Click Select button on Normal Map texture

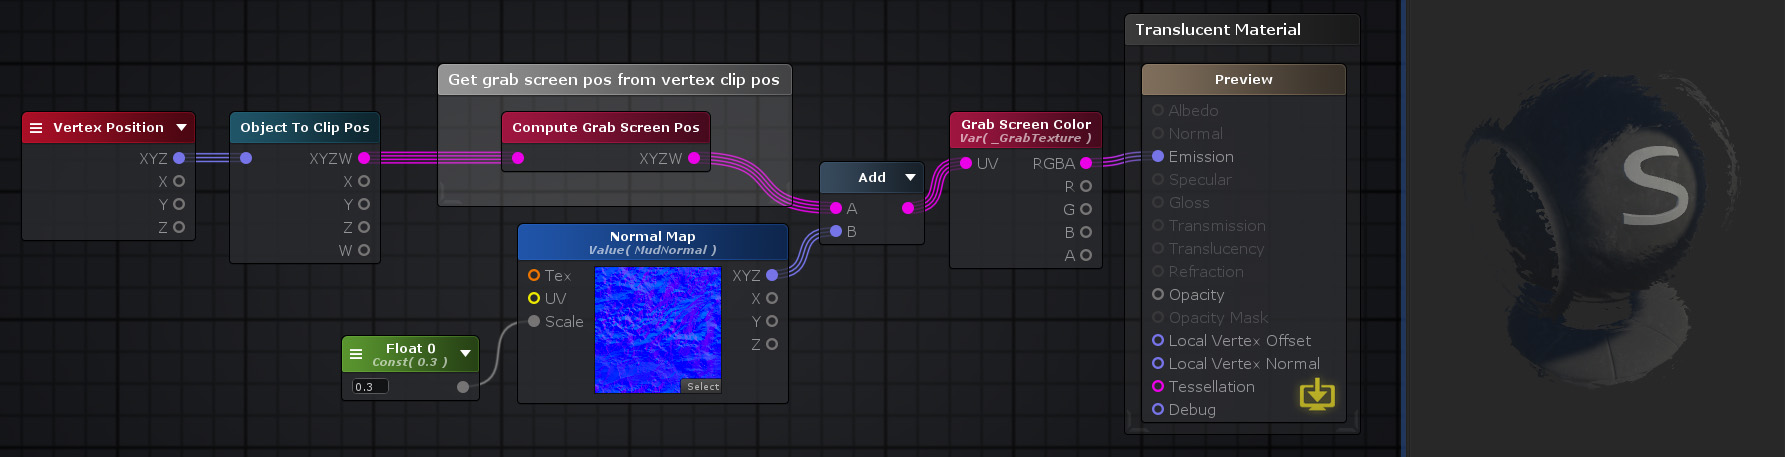(x=702, y=386)
